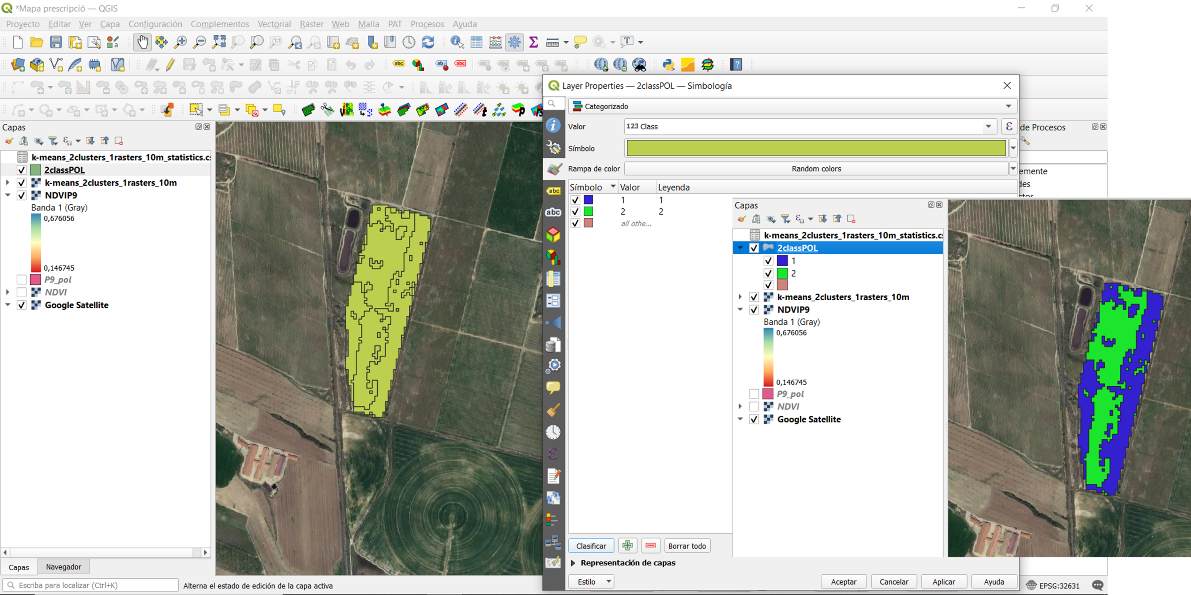1191x595 pixels.
Task: Click the yellow-green Símbolo swatch
Action: [815, 147]
